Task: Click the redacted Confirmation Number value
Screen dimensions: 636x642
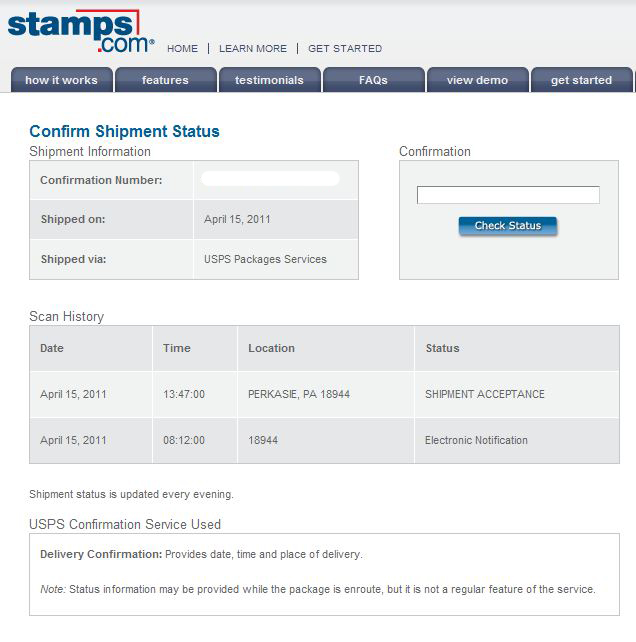Action: pos(270,179)
